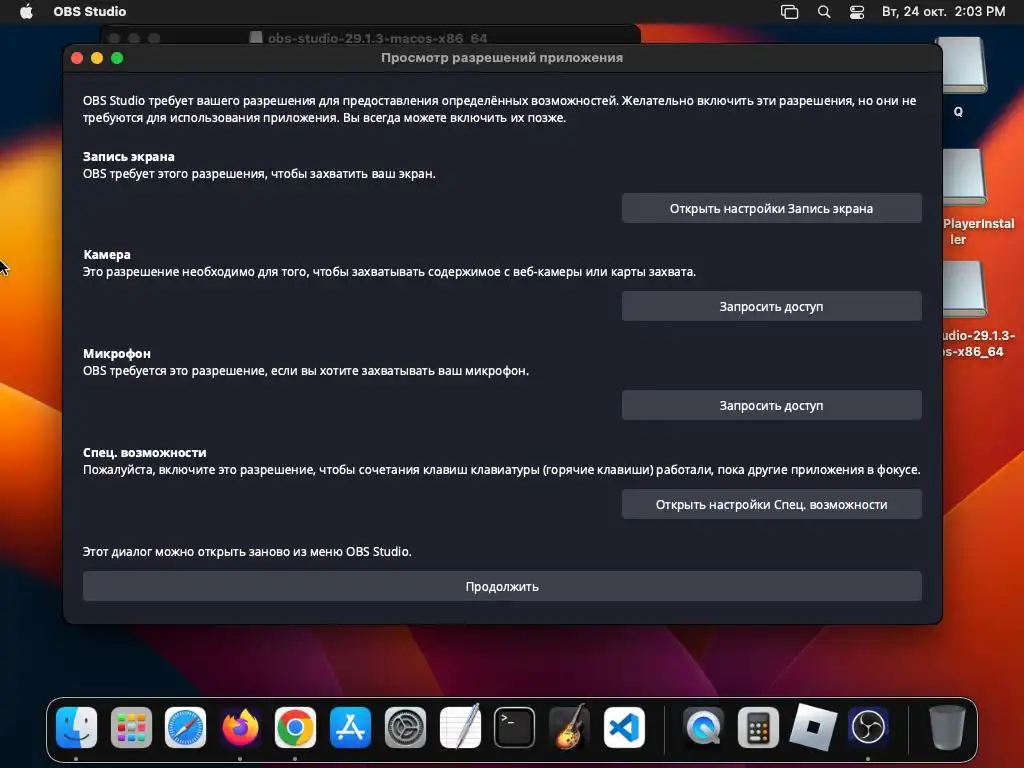Open Launchpad in the dock
1024x768 pixels.
[x=131, y=728]
